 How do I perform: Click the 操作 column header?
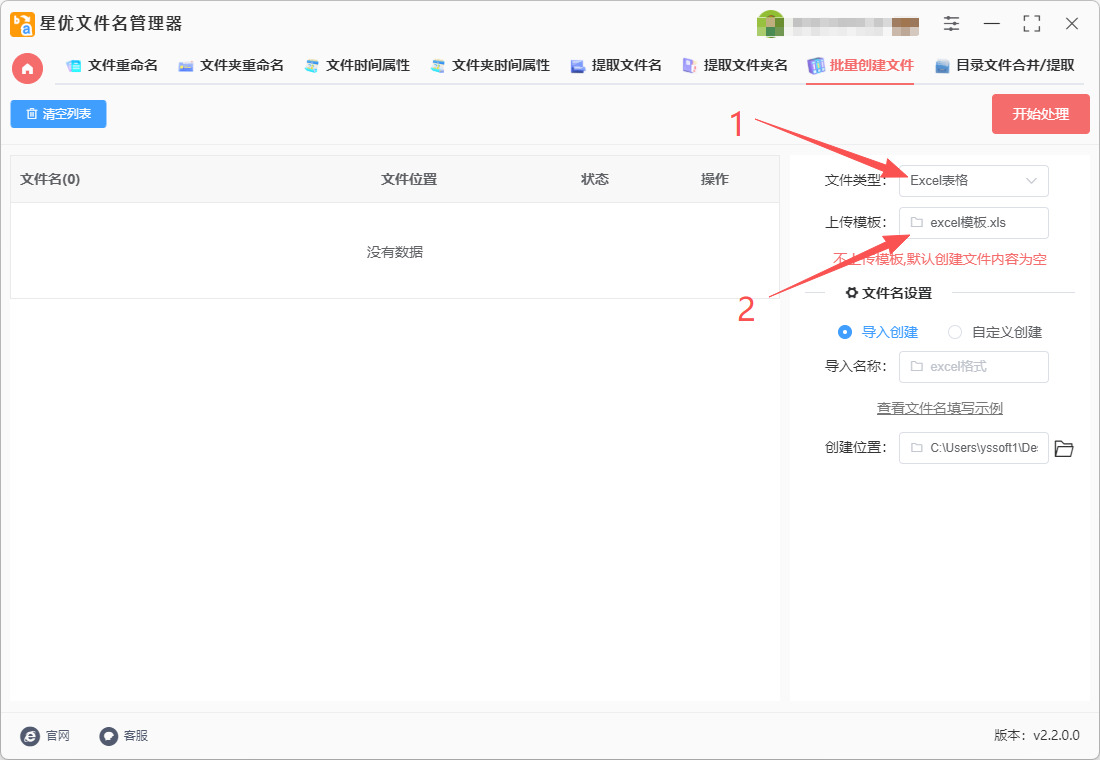(x=715, y=180)
